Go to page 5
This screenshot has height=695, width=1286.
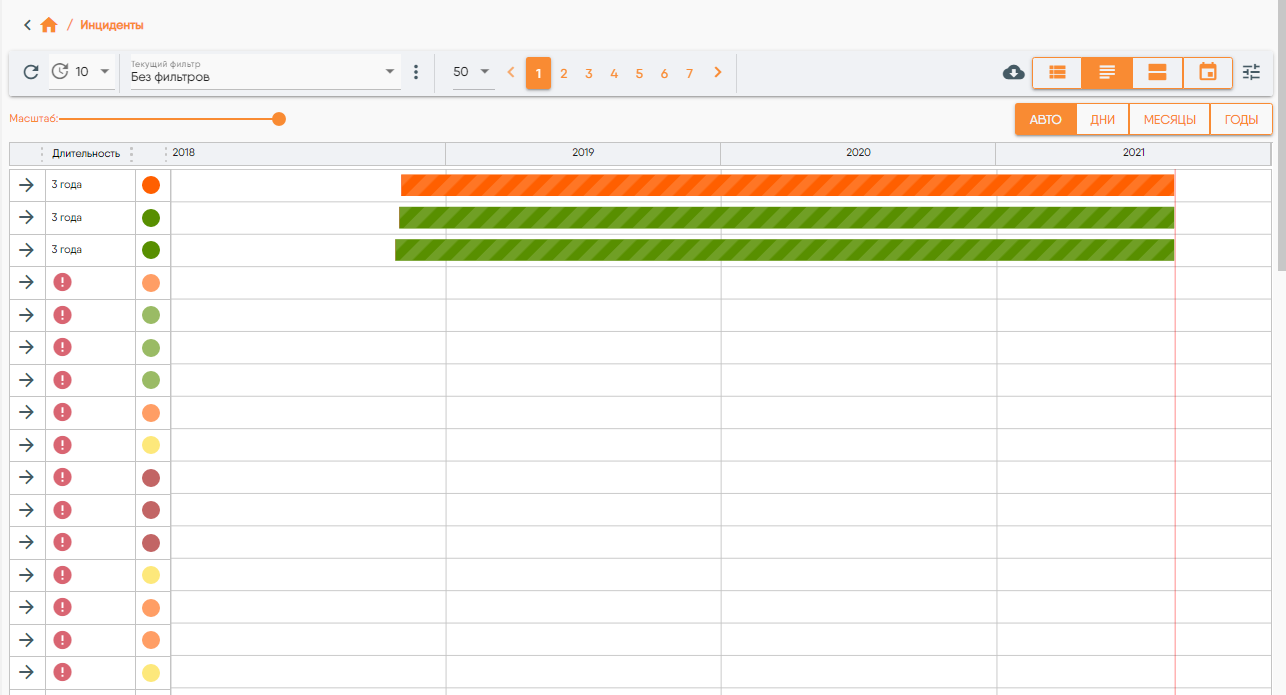[639, 73]
